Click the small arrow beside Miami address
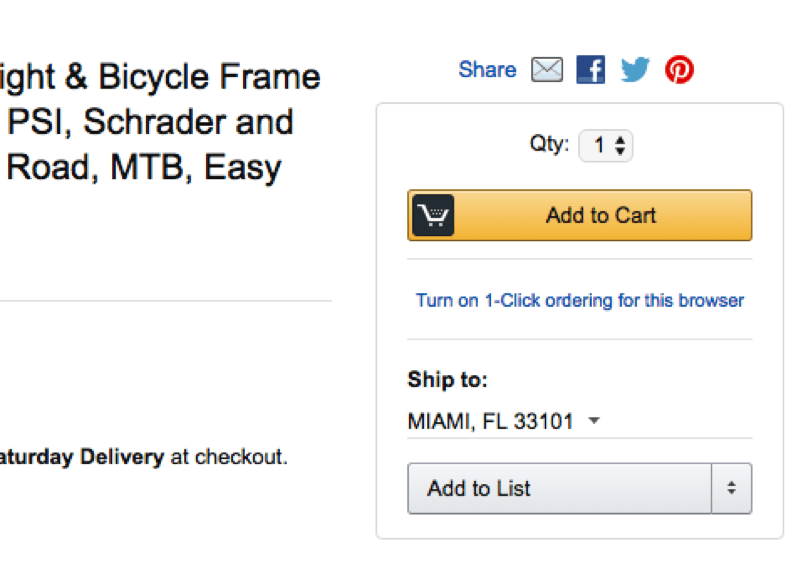 point(594,421)
